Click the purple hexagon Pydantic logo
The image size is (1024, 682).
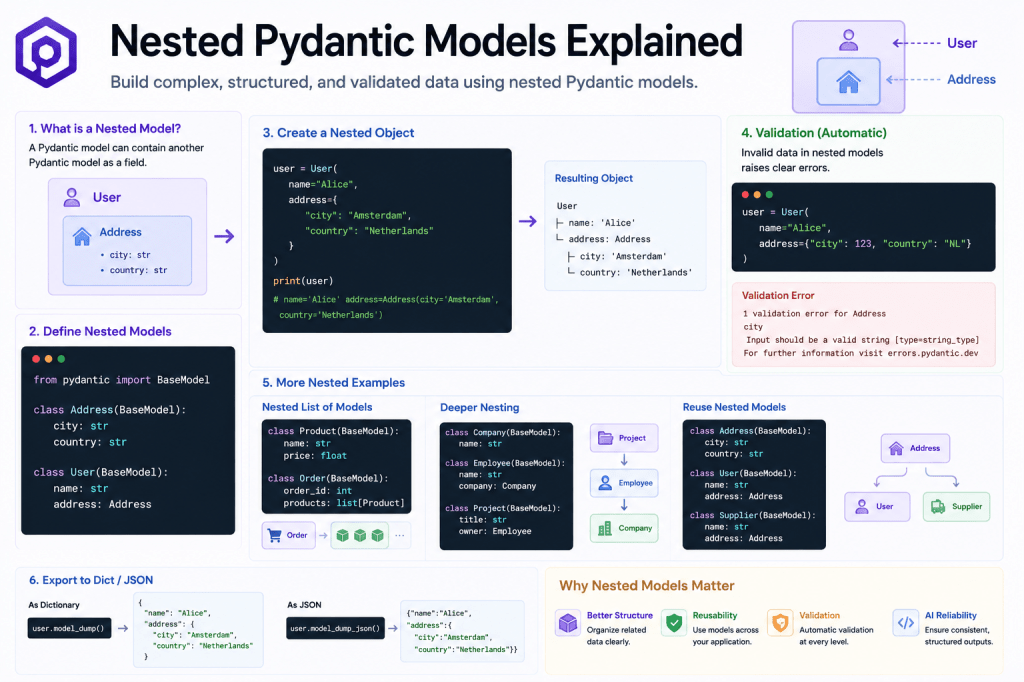tap(46, 52)
